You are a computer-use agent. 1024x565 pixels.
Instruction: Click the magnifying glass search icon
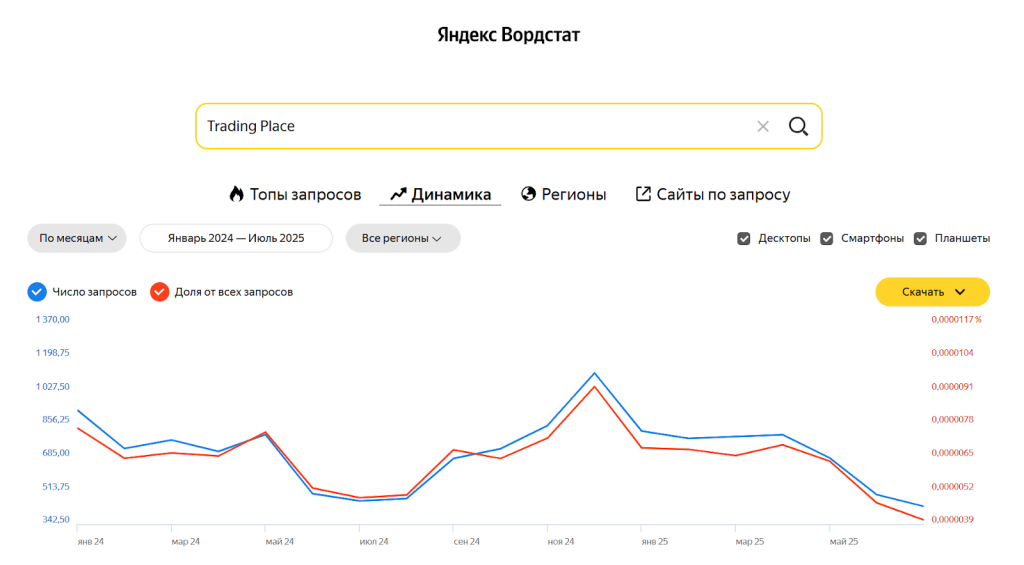click(x=798, y=126)
